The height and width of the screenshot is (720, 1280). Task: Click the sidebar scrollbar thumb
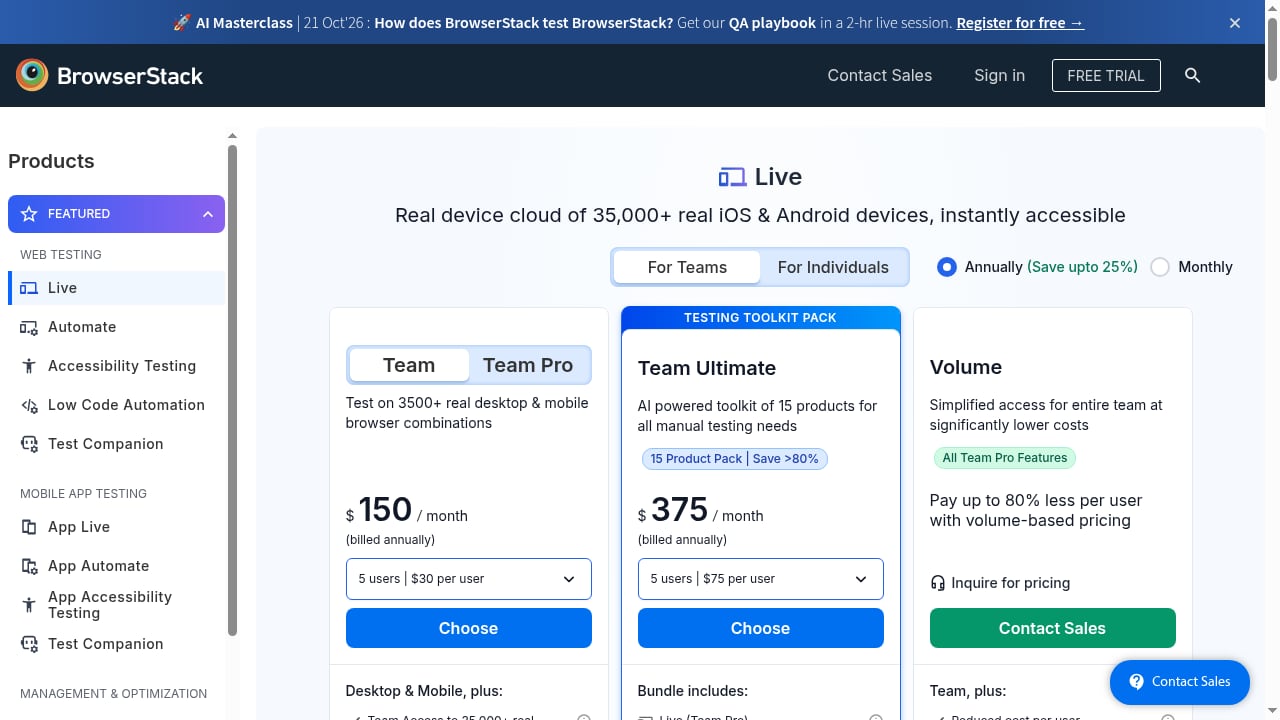[x=232, y=390]
